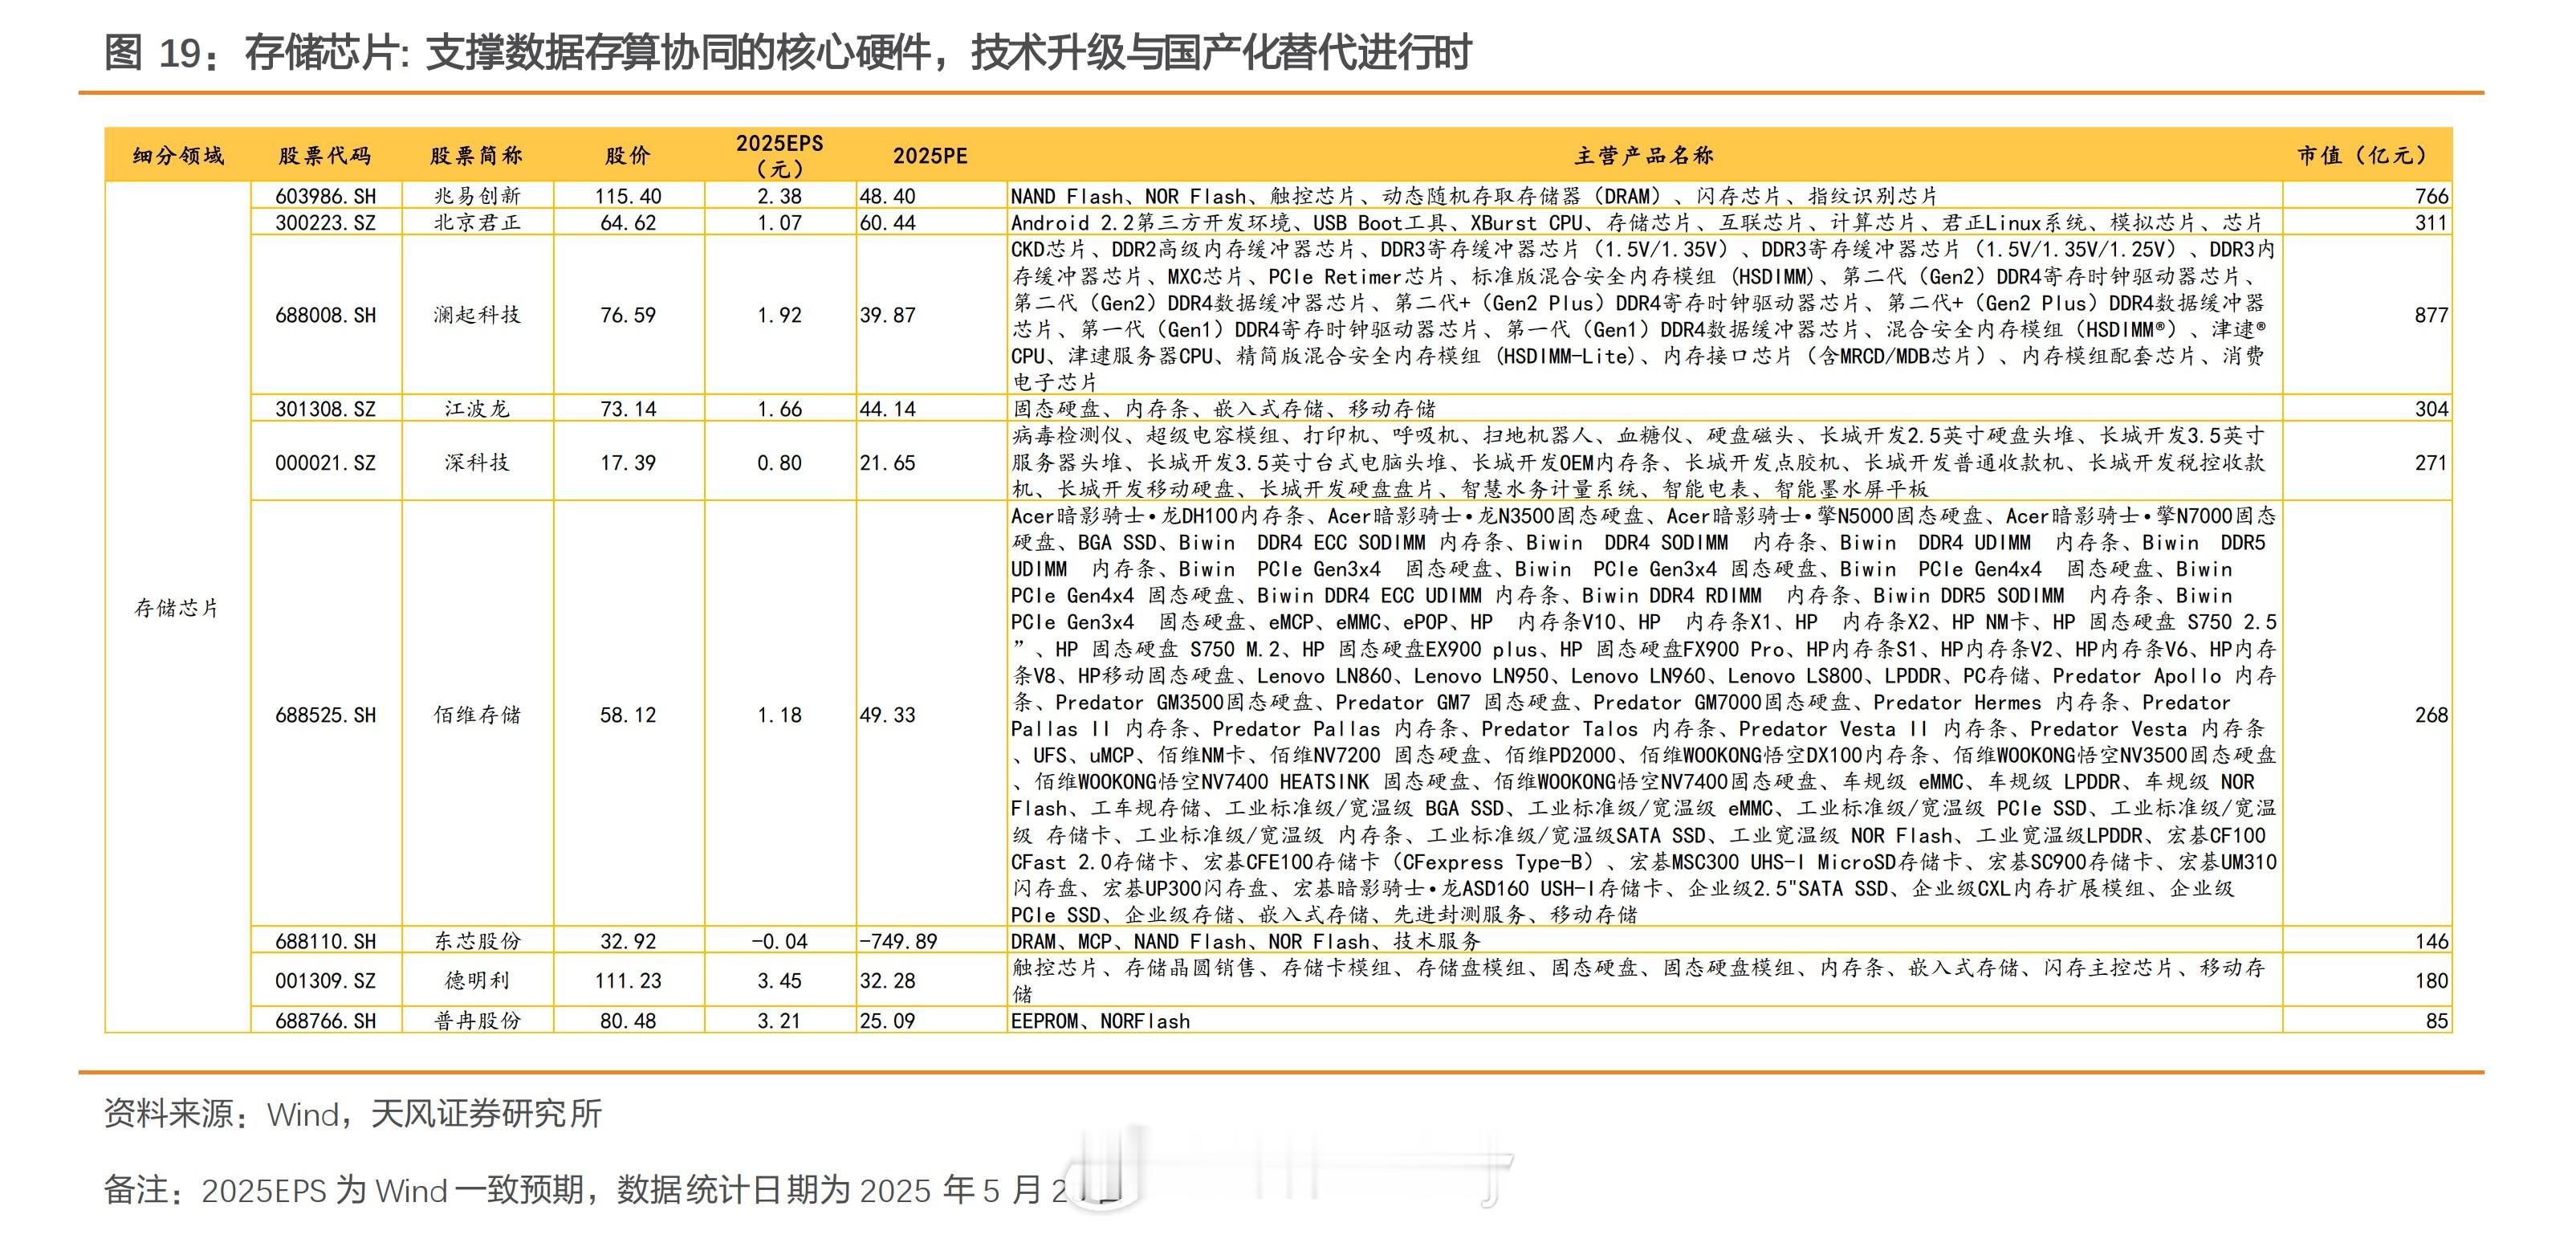Click the price value 17.39
This screenshot has width=2576, height=1239.
(628, 462)
